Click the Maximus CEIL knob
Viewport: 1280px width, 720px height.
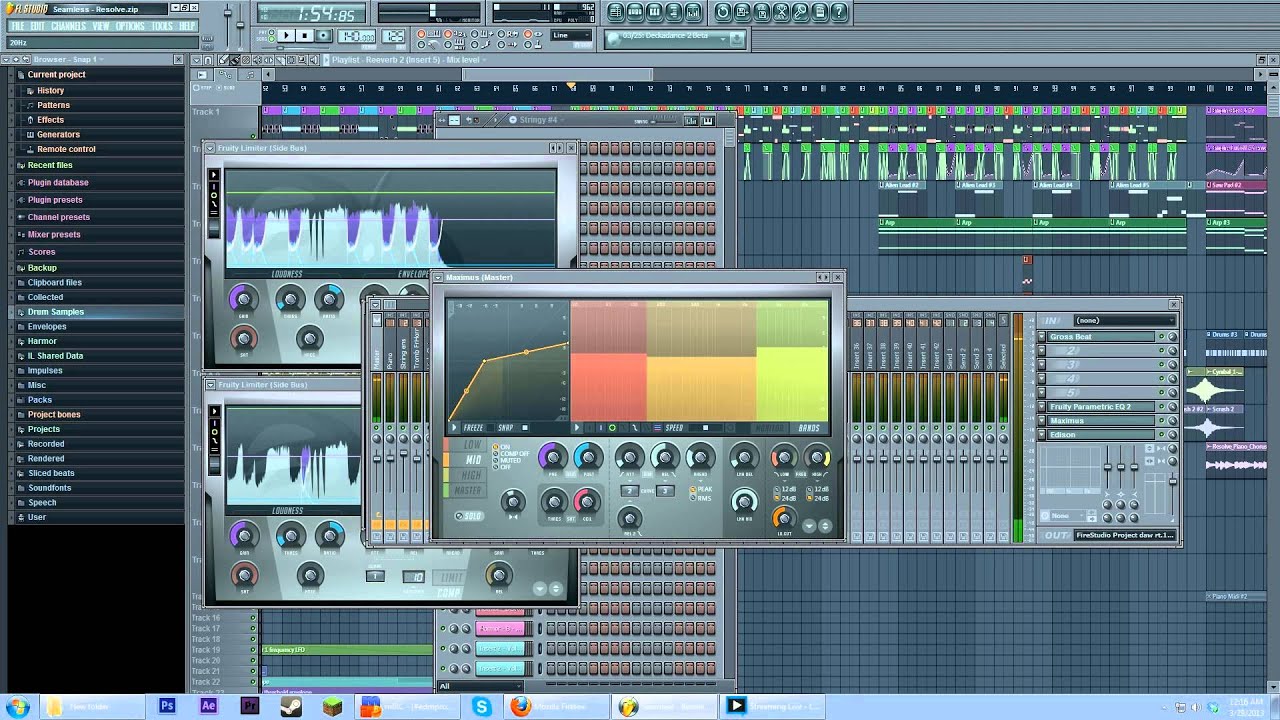pyautogui.click(x=587, y=502)
